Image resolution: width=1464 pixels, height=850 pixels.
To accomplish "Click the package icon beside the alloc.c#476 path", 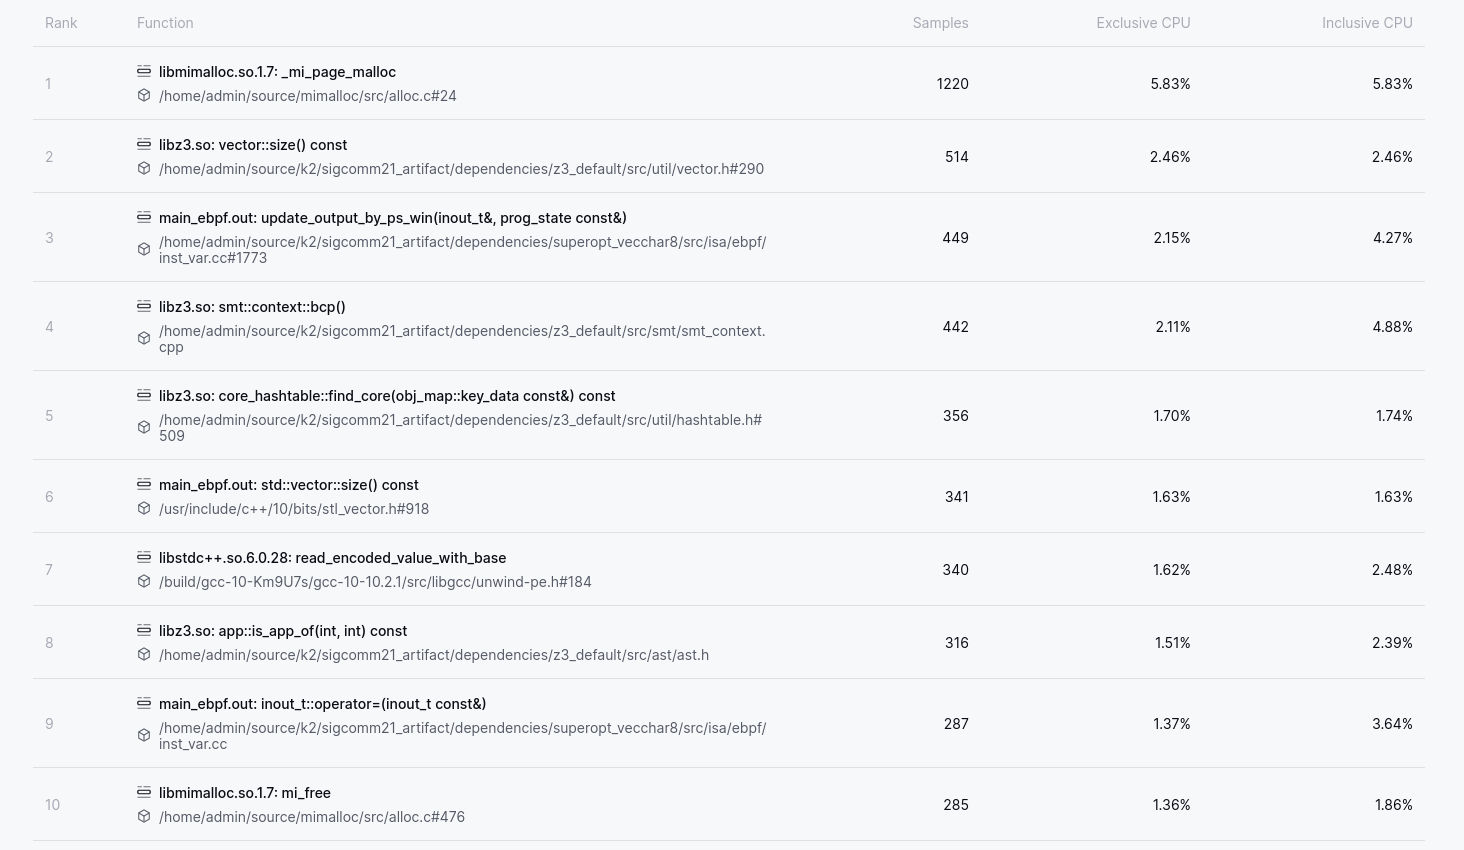I will pos(144,817).
